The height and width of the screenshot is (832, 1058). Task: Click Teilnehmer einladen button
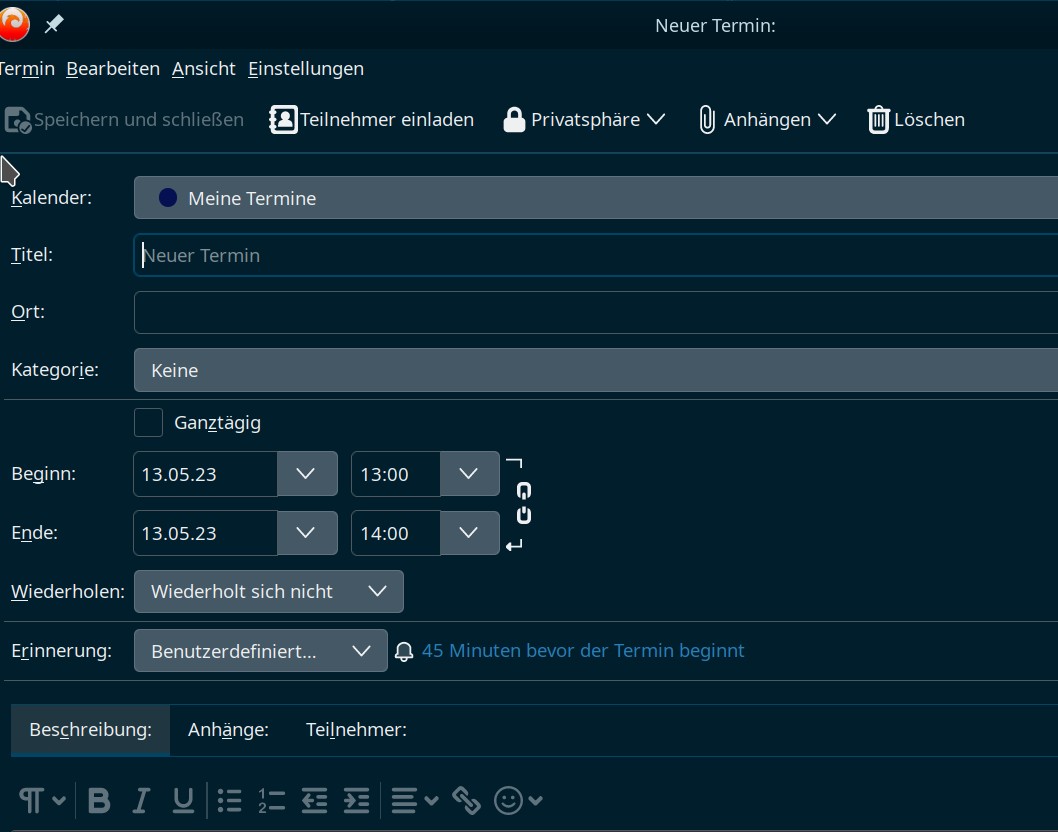(372, 120)
